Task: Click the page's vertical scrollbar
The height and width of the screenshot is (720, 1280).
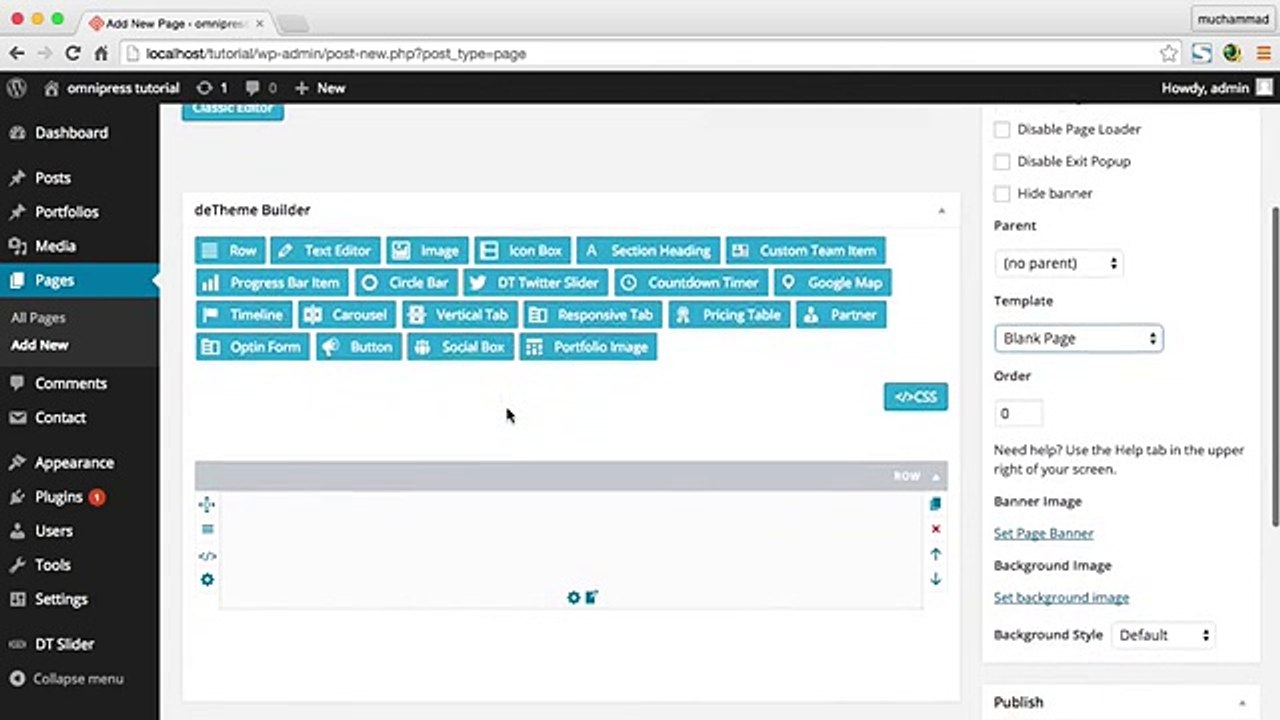Action: (1274, 365)
